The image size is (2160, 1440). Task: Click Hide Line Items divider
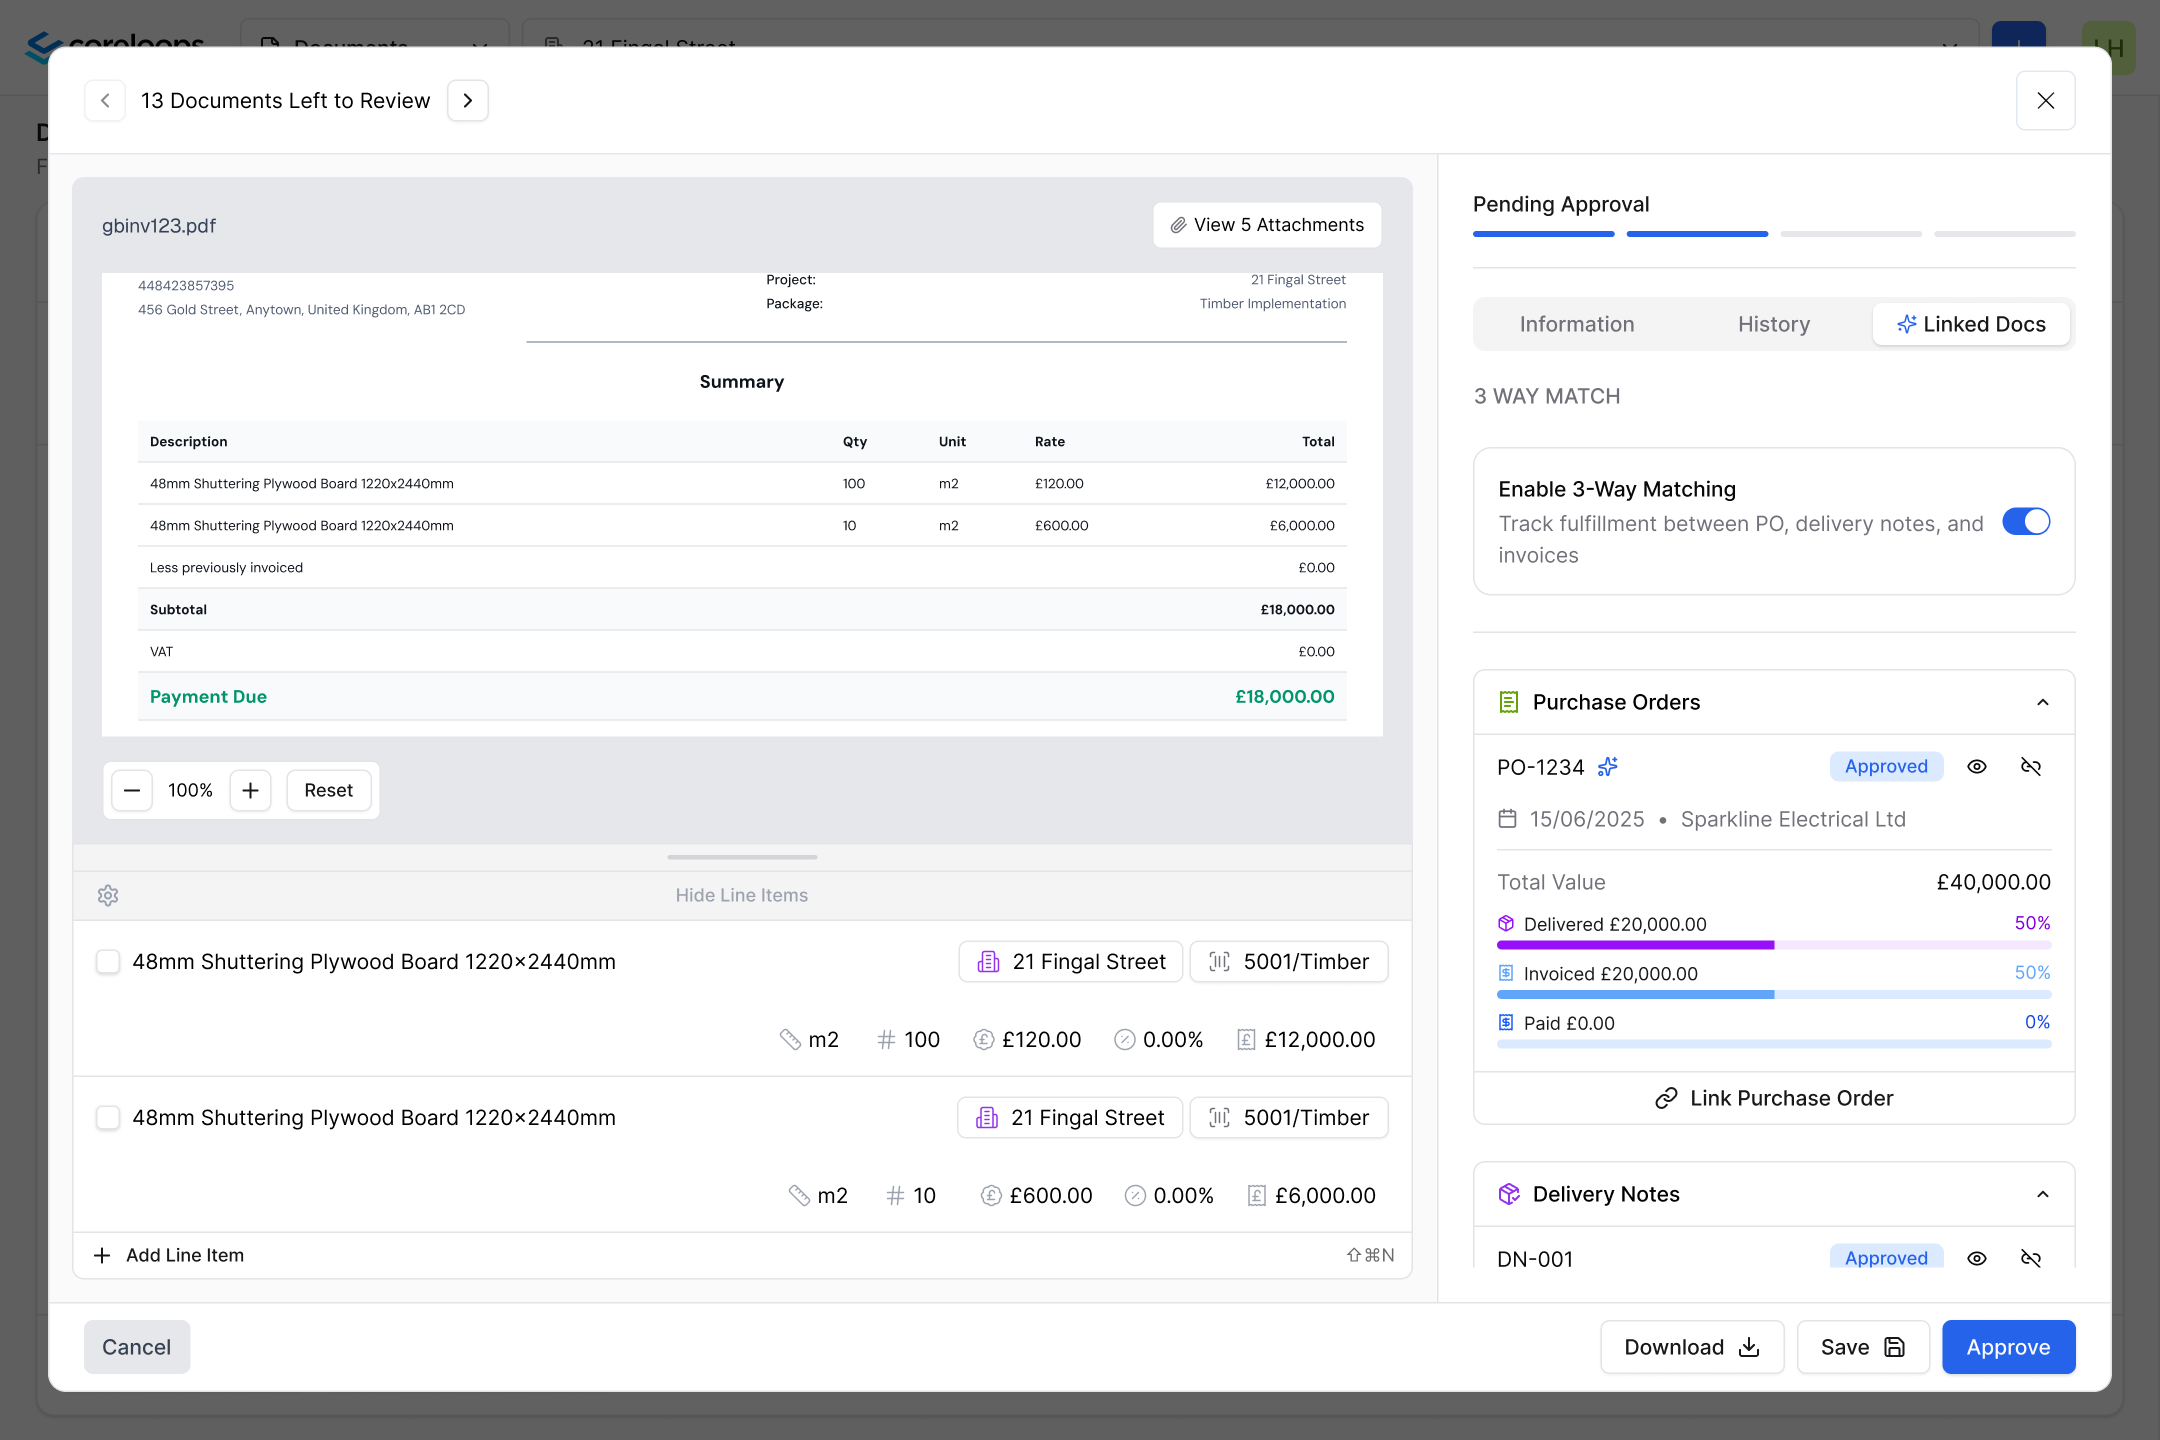click(x=741, y=895)
